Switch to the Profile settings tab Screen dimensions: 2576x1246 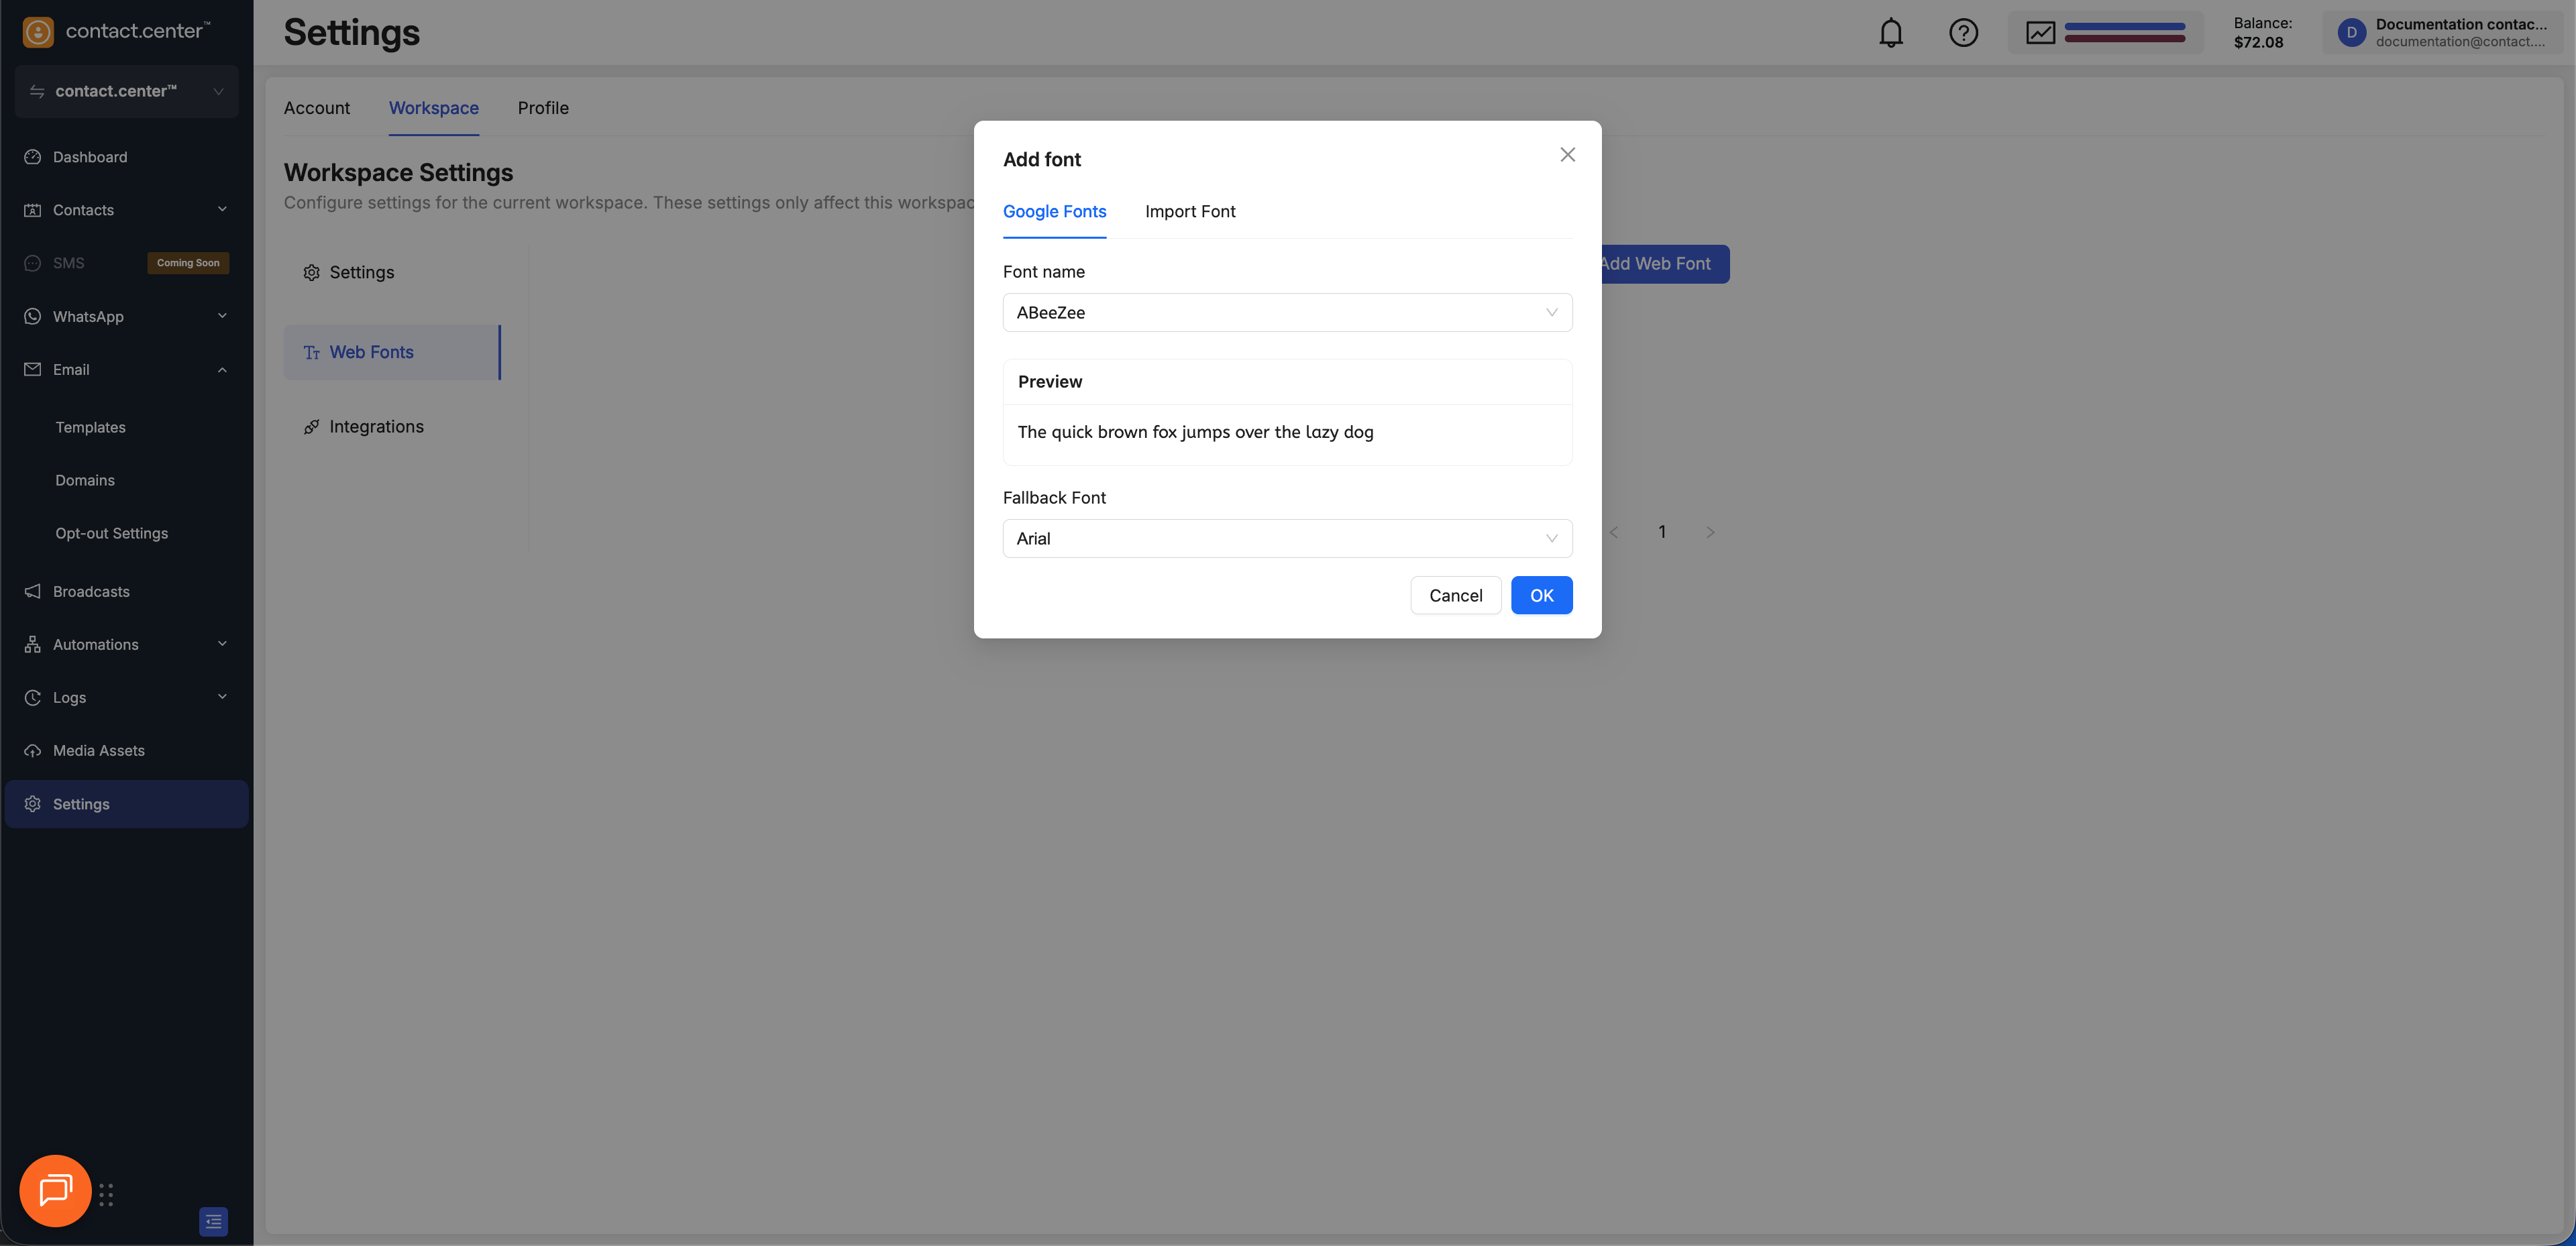tap(542, 108)
